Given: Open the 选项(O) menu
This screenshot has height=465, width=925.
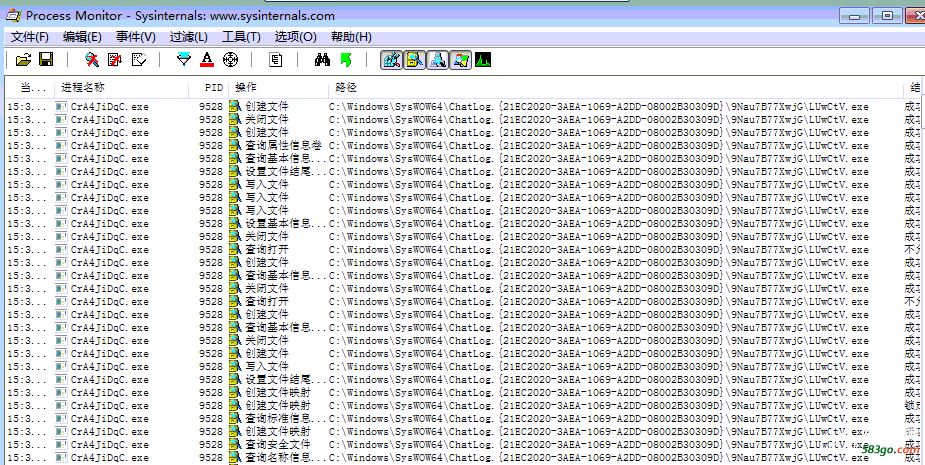Looking at the screenshot, I should tap(296, 37).
